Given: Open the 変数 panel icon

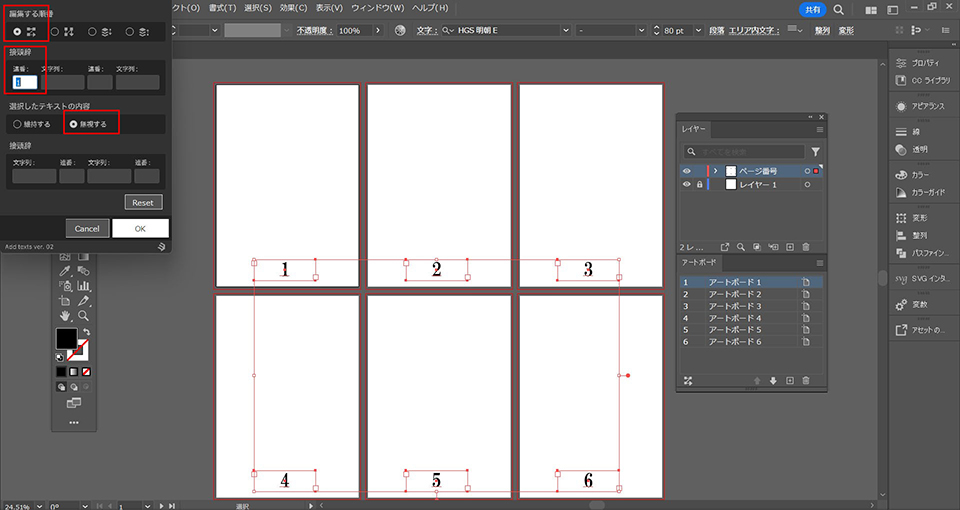Looking at the screenshot, I should click(901, 304).
